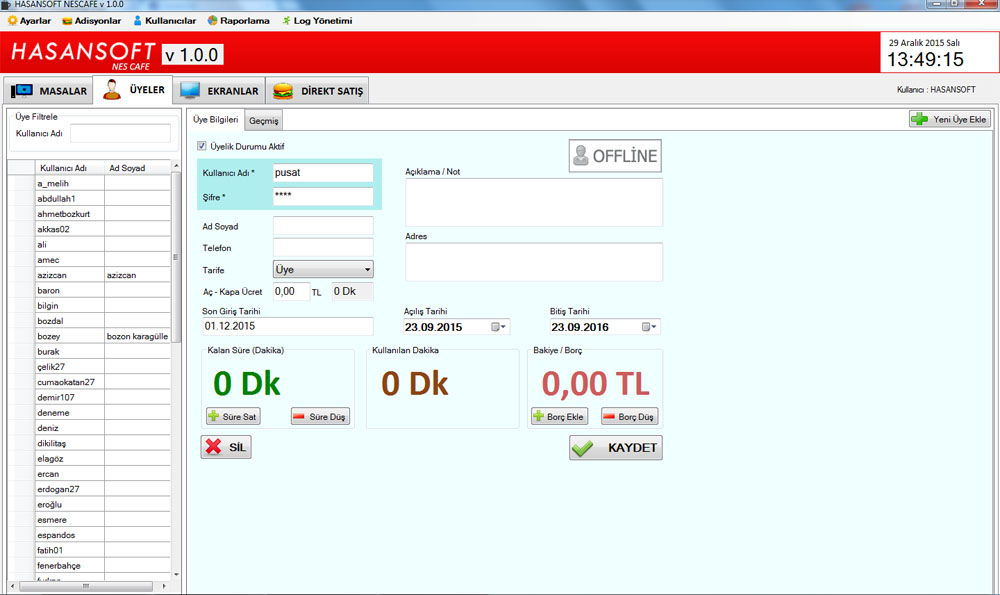Image resolution: width=1000 pixels, height=595 pixels.
Task: Click the Raporlama pie chart icon
Action: point(212,20)
